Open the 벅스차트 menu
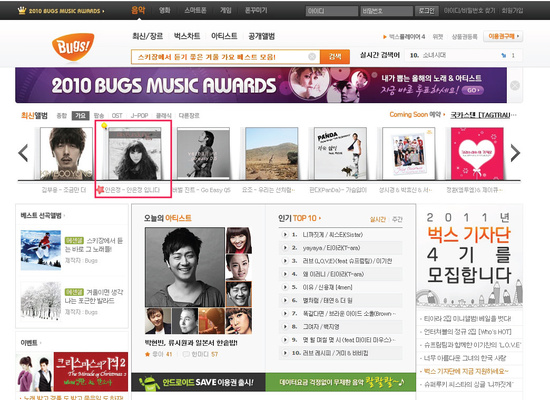 click(x=187, y=36)
